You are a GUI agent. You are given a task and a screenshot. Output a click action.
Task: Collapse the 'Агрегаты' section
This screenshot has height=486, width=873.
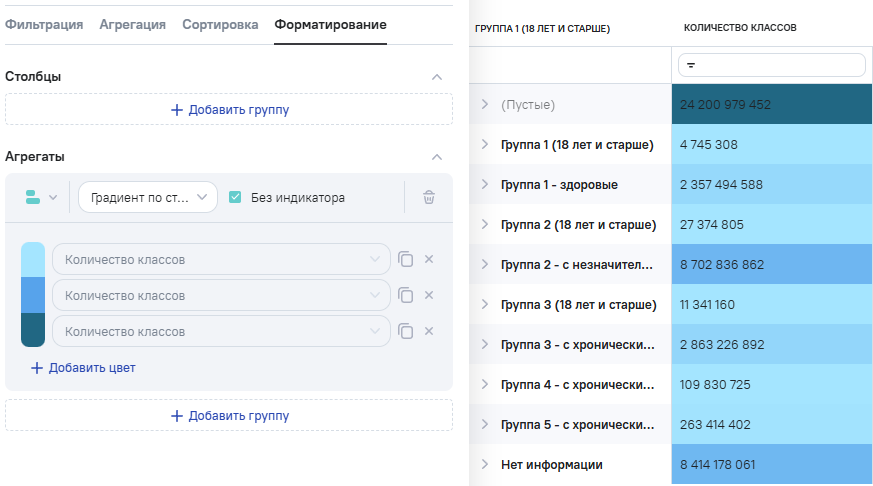click(436, 157)
